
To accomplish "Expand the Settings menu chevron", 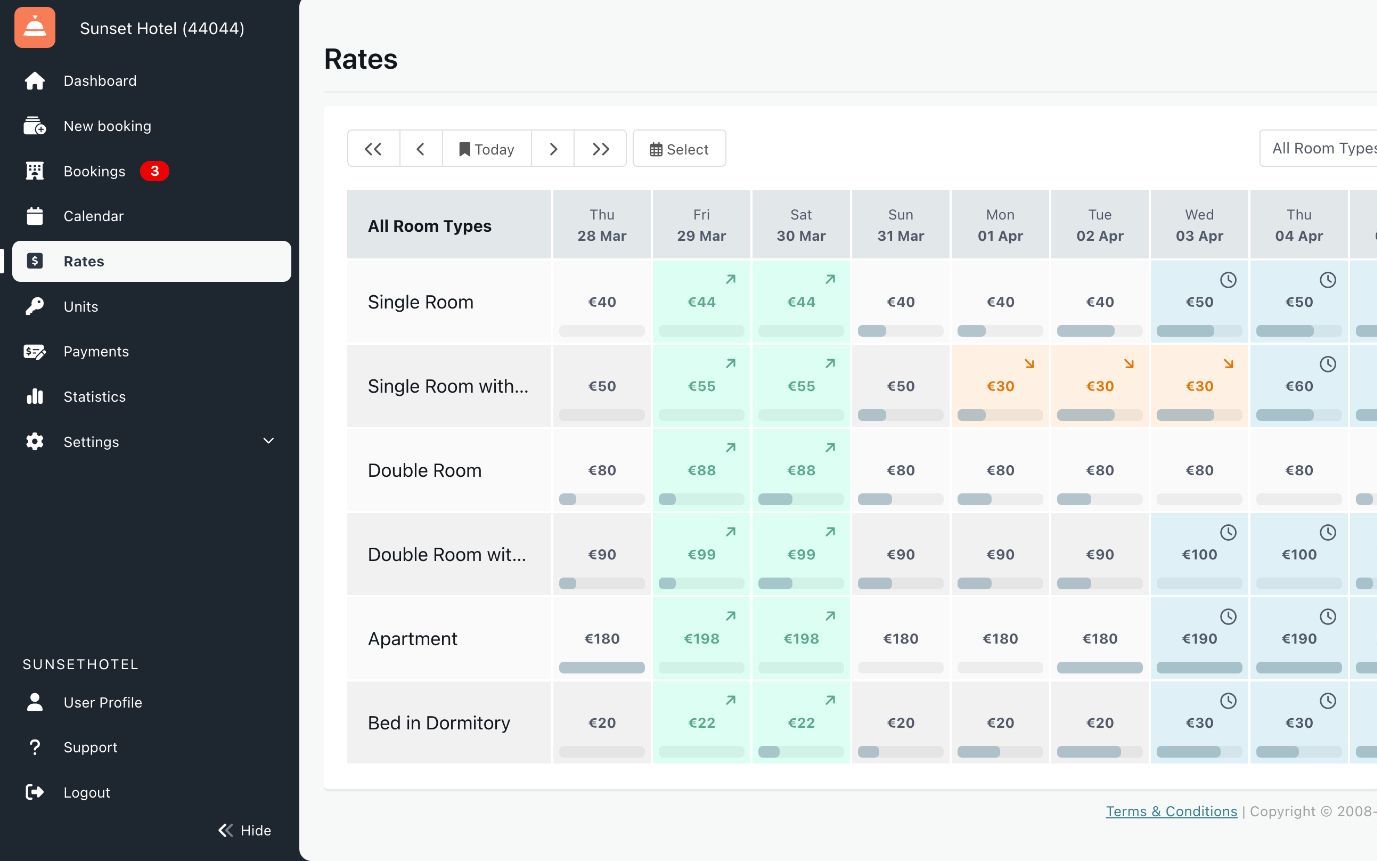I will pos(268,441).
